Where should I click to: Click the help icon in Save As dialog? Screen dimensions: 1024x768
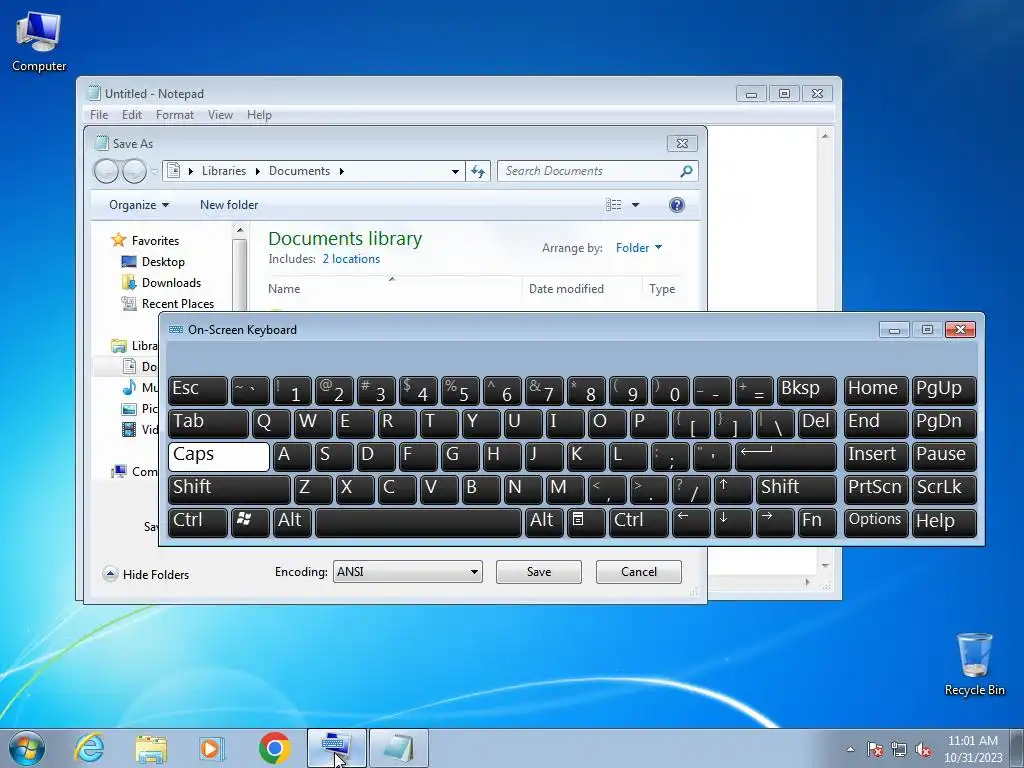click(x=677, y=205)
